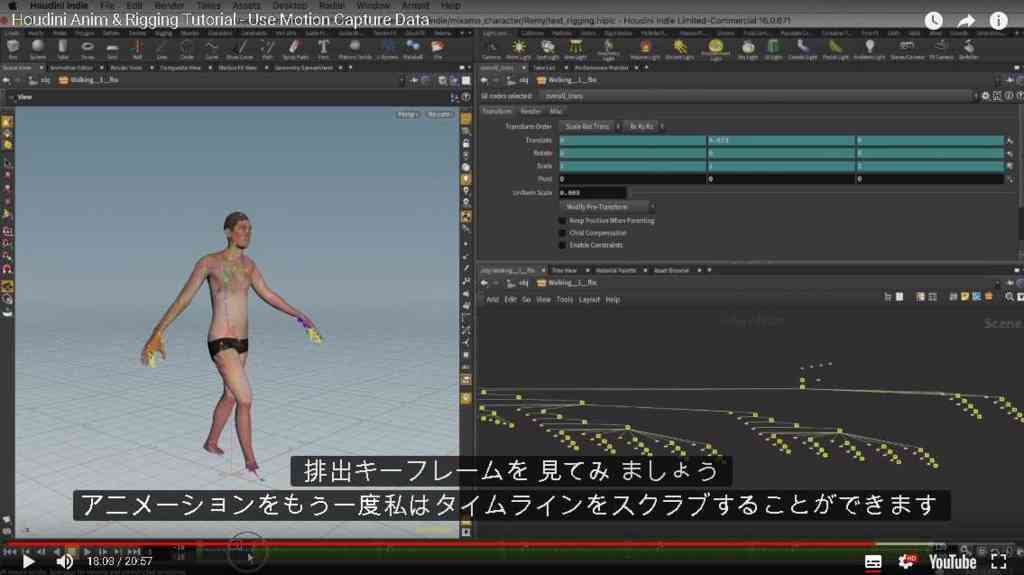Image resolution: width=1024 pixels, height=575 pixels.
Task: Open the YouTube logo link
Action: (952, 561)
